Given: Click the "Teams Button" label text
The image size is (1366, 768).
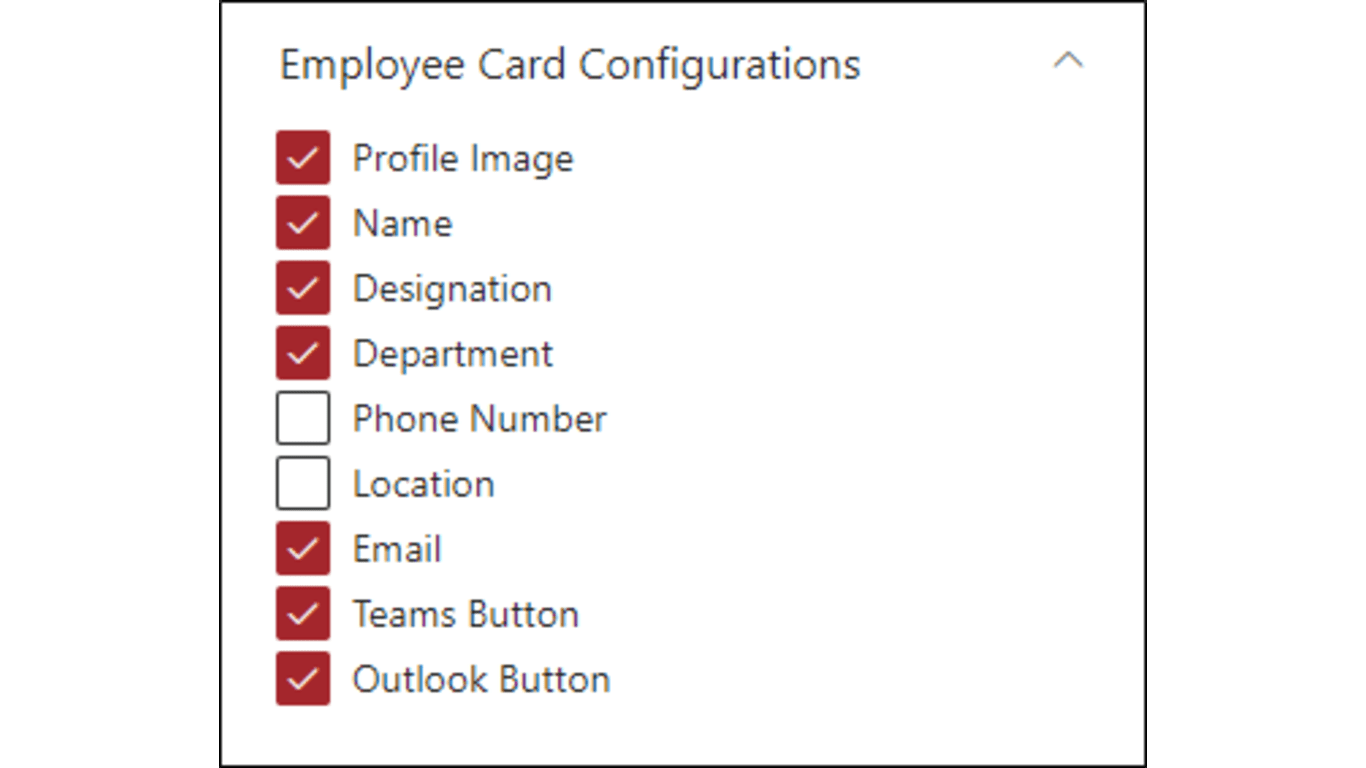Looking at the screenshot, I should coord(465,614).
